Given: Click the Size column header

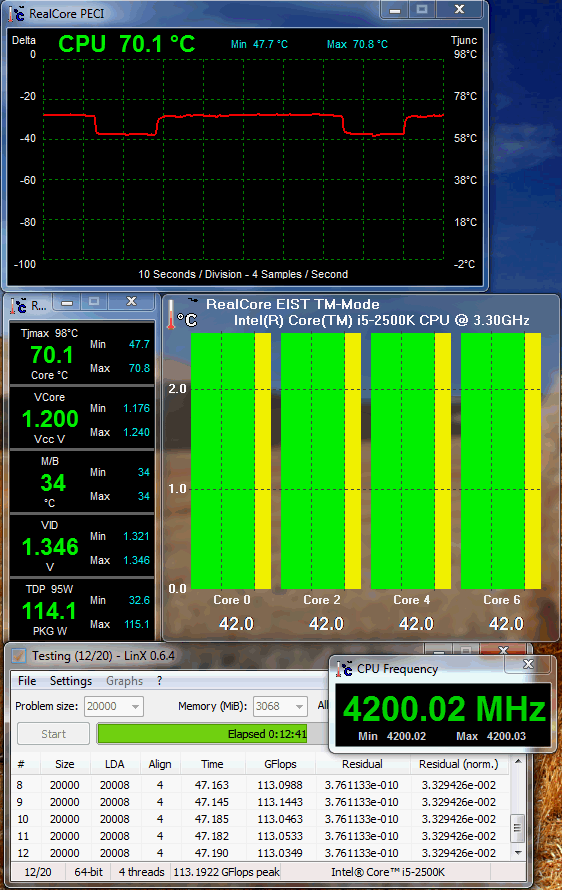Looking at the screenshot, I should pos(65,765).
